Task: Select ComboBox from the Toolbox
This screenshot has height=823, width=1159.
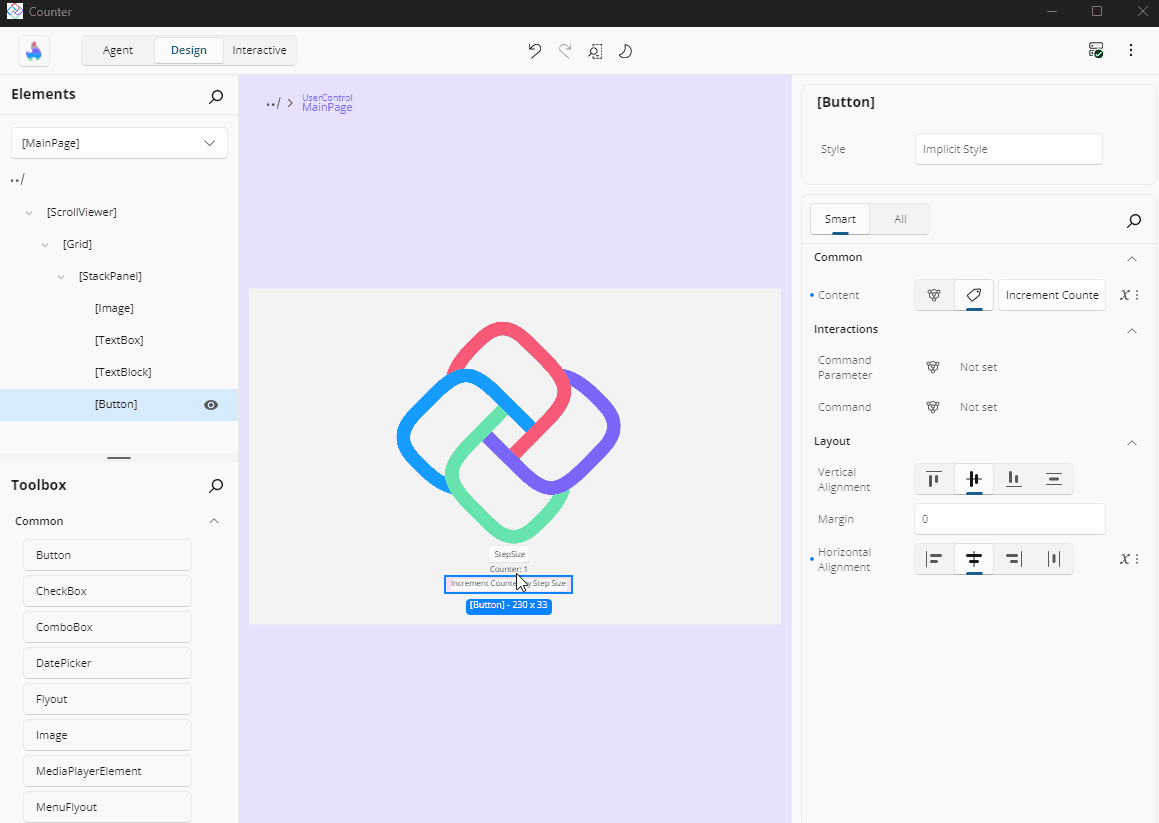Action: 107,627
